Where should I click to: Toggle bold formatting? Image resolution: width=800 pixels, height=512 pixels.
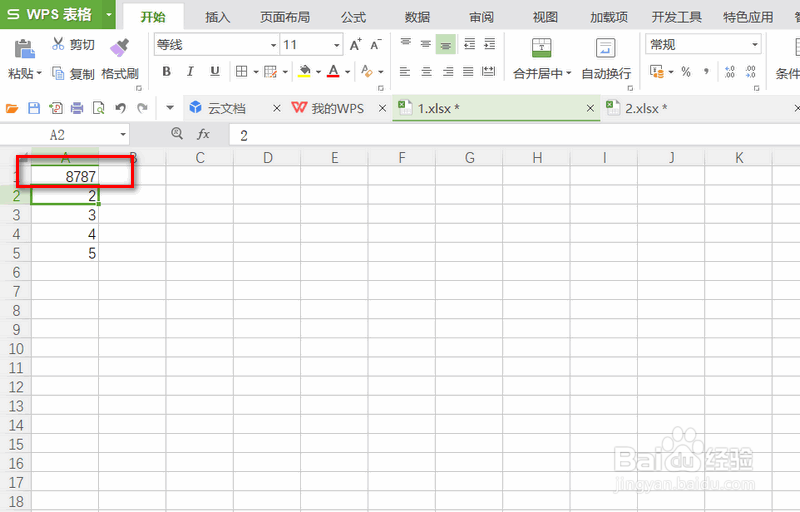(x=166, y=72)
